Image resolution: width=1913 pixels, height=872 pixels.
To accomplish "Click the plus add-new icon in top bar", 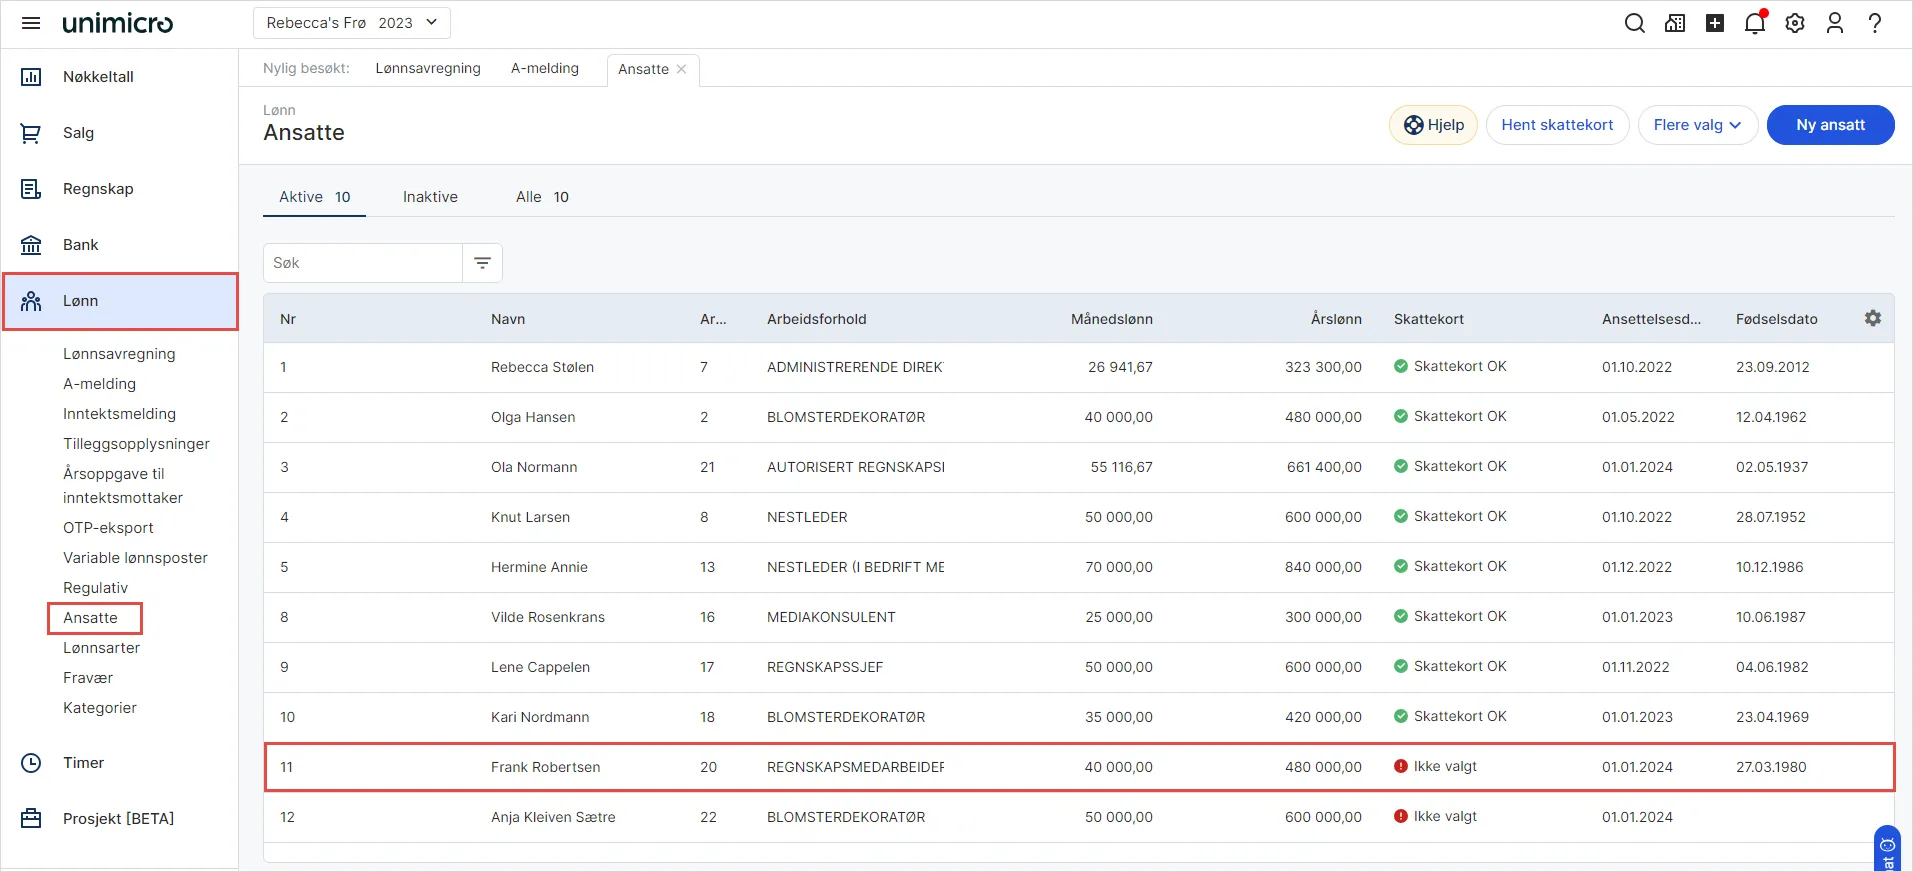I will 1714,23.
